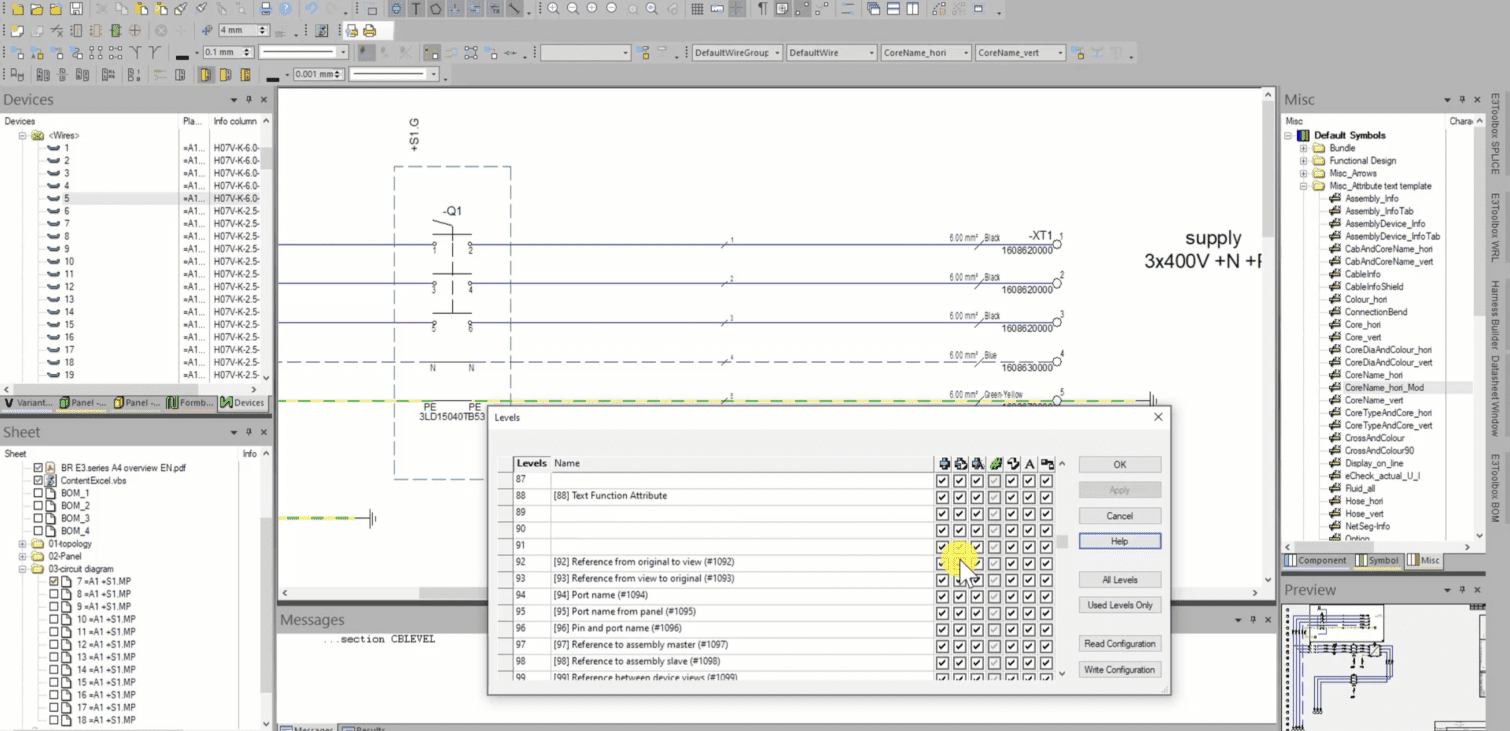Toggle last checkbox in level 96 Pin and port name row
Viewport: 1510px width, 731px height.
point(1046,628)
